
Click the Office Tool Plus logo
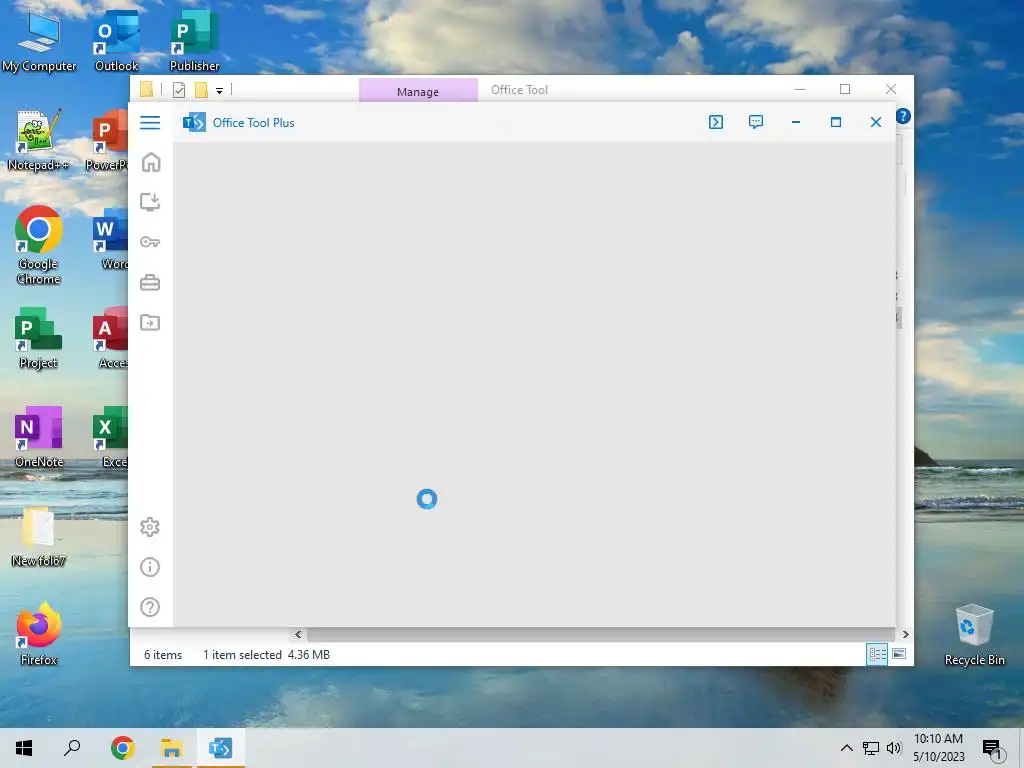194,122
